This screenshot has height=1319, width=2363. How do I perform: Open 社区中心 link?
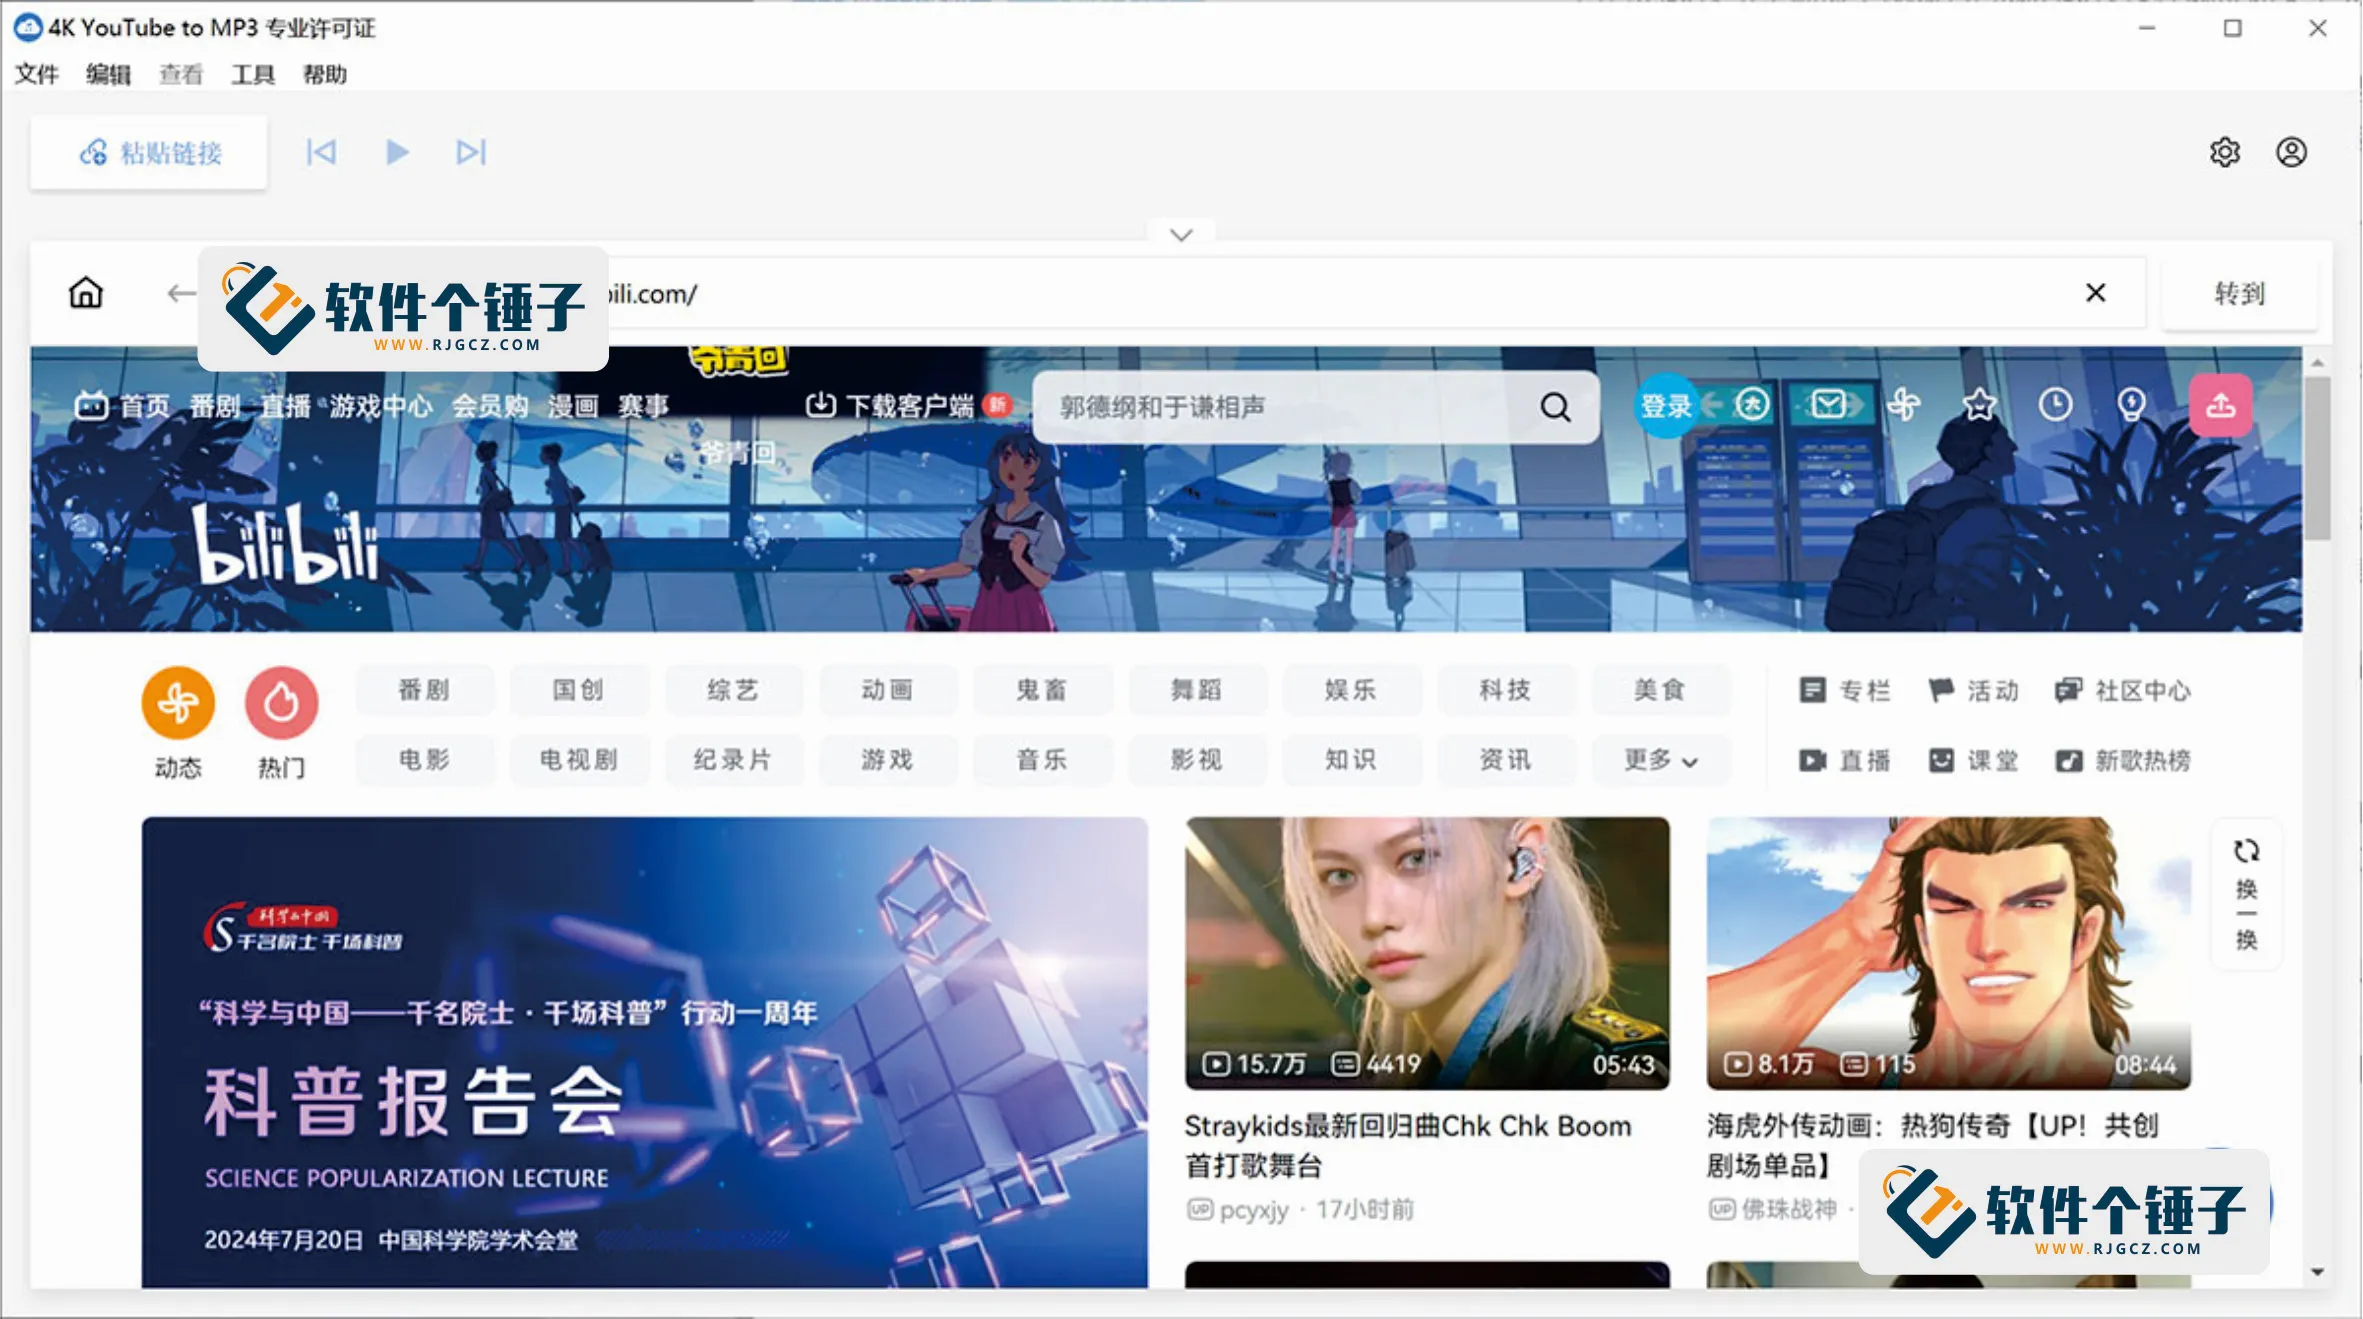[2122, 690]
